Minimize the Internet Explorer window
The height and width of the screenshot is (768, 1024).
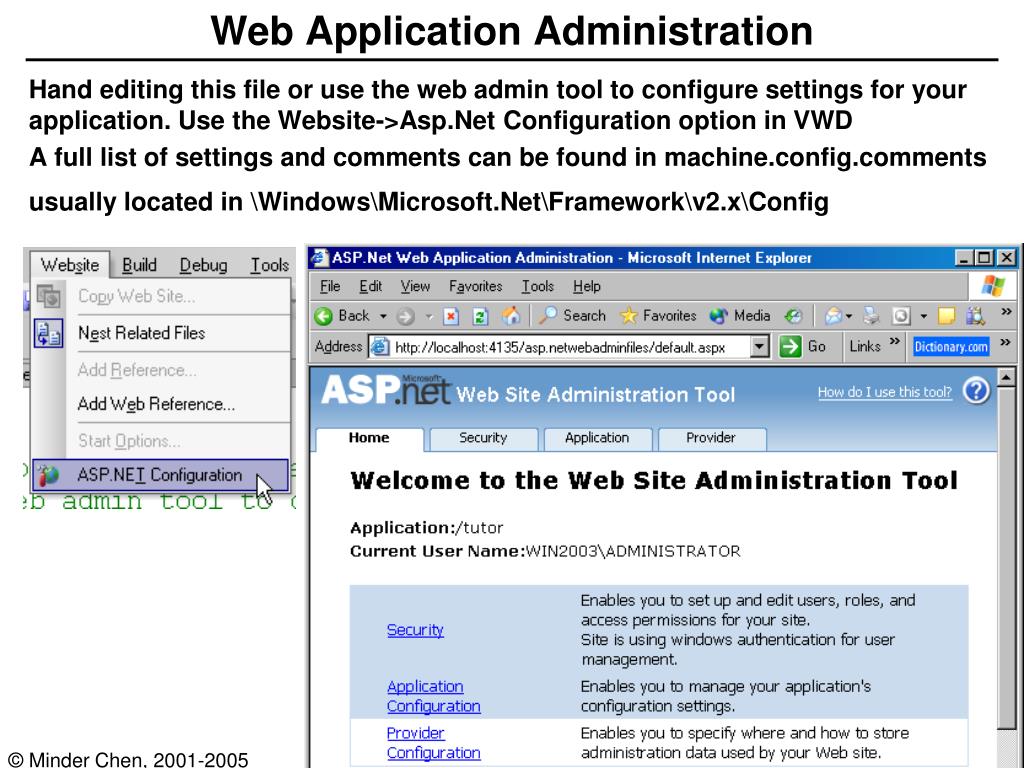pos(963,258)
